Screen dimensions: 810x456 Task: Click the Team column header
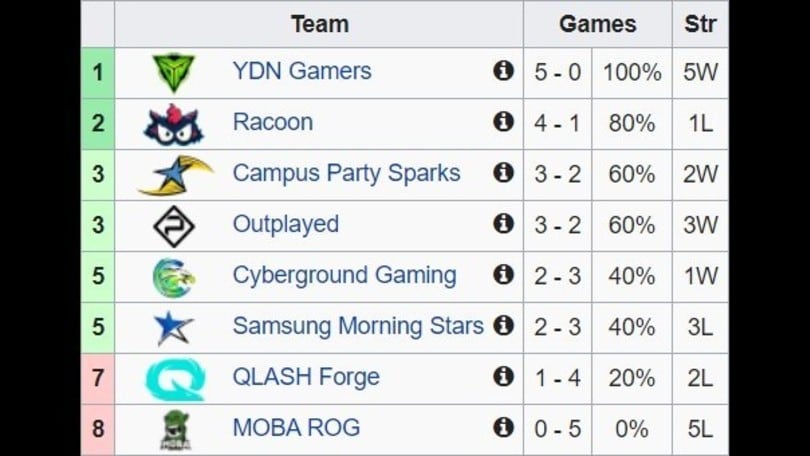(x=319, y=24)
